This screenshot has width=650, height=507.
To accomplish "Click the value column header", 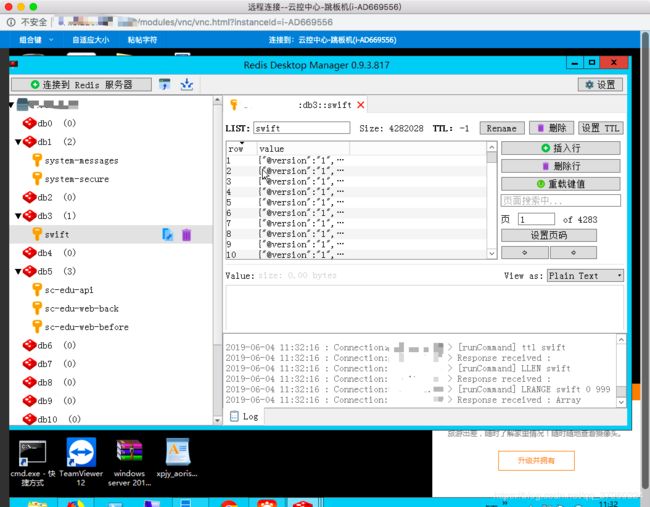I will [x=303, y=148].
